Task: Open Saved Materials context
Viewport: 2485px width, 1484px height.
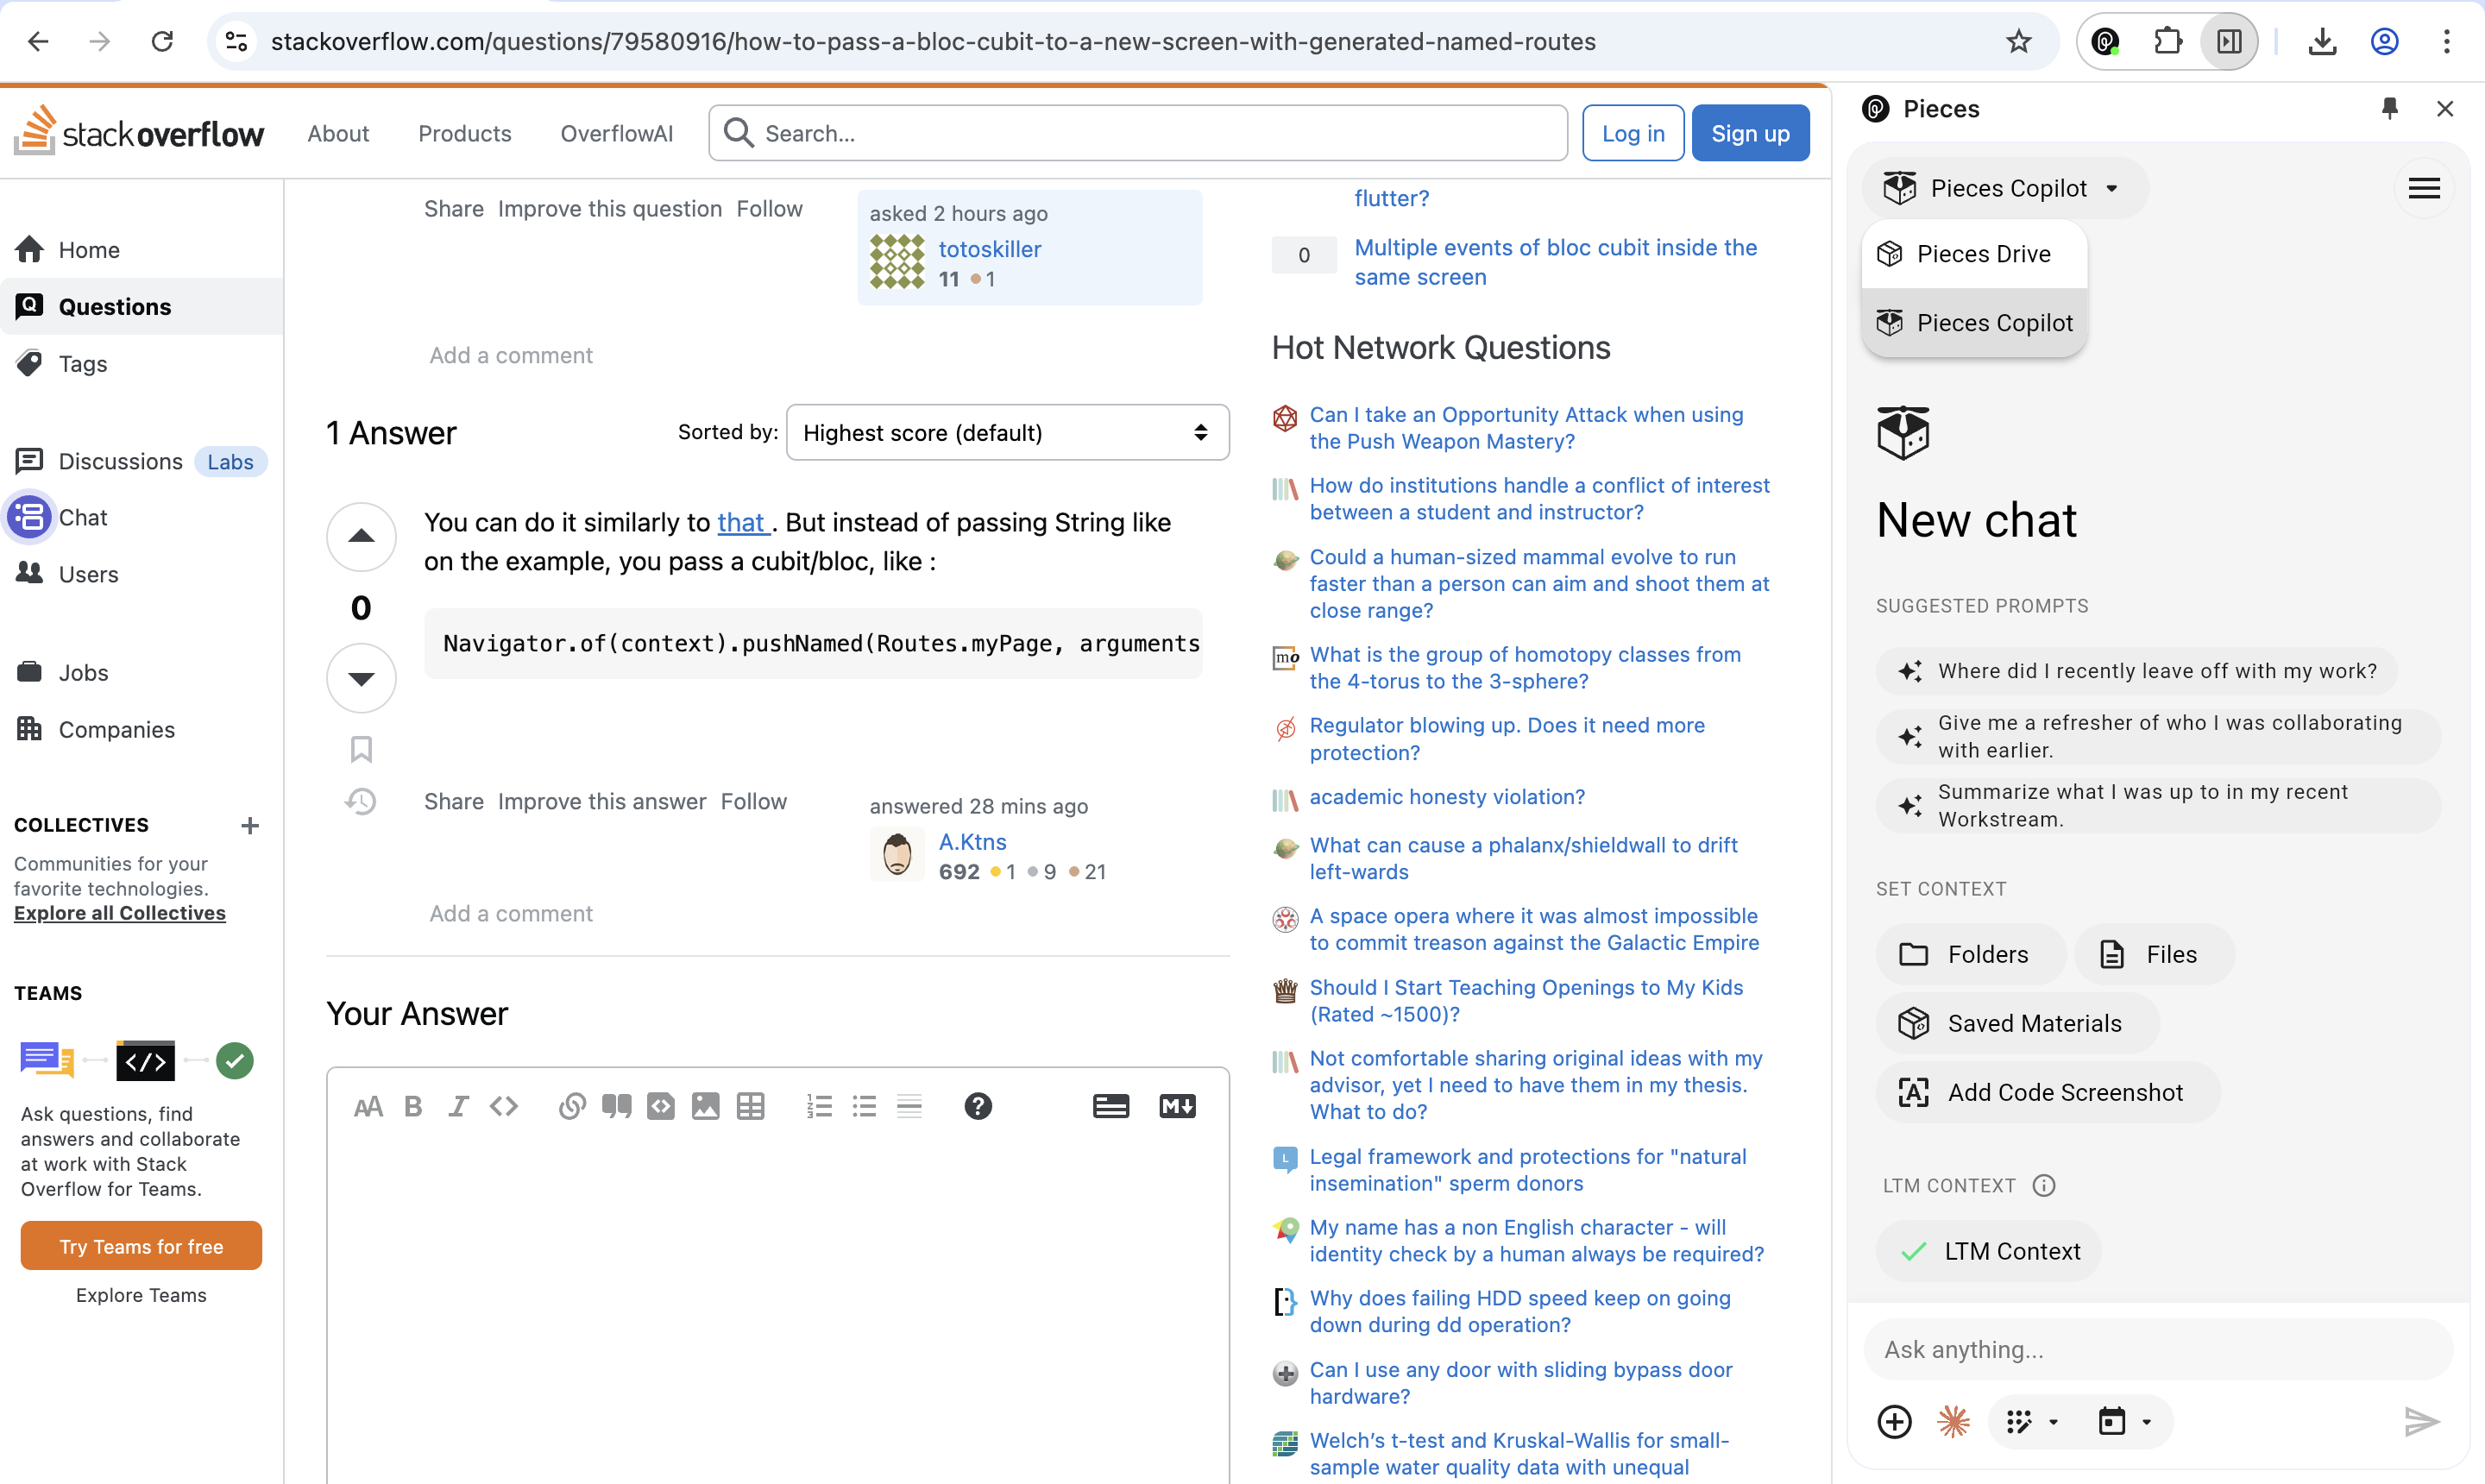Action: tap(2017, 1023)
